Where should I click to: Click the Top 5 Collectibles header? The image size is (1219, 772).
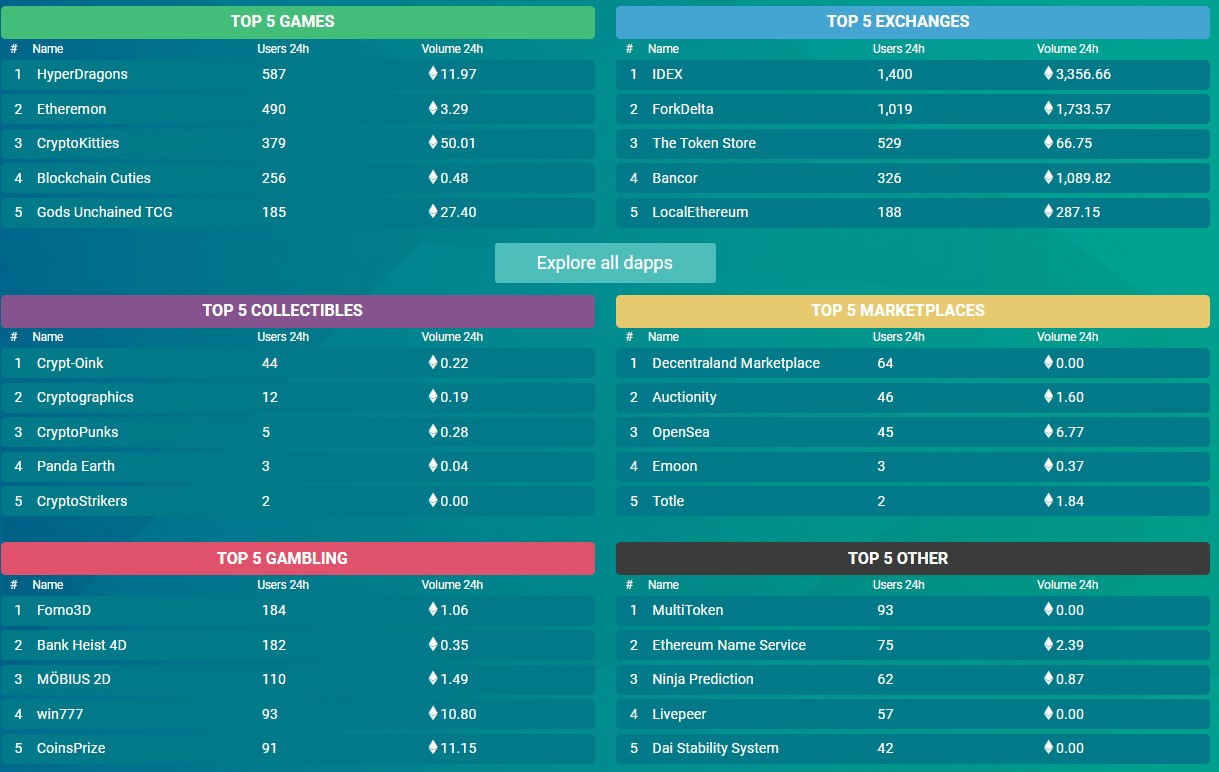tap(297, 310)
